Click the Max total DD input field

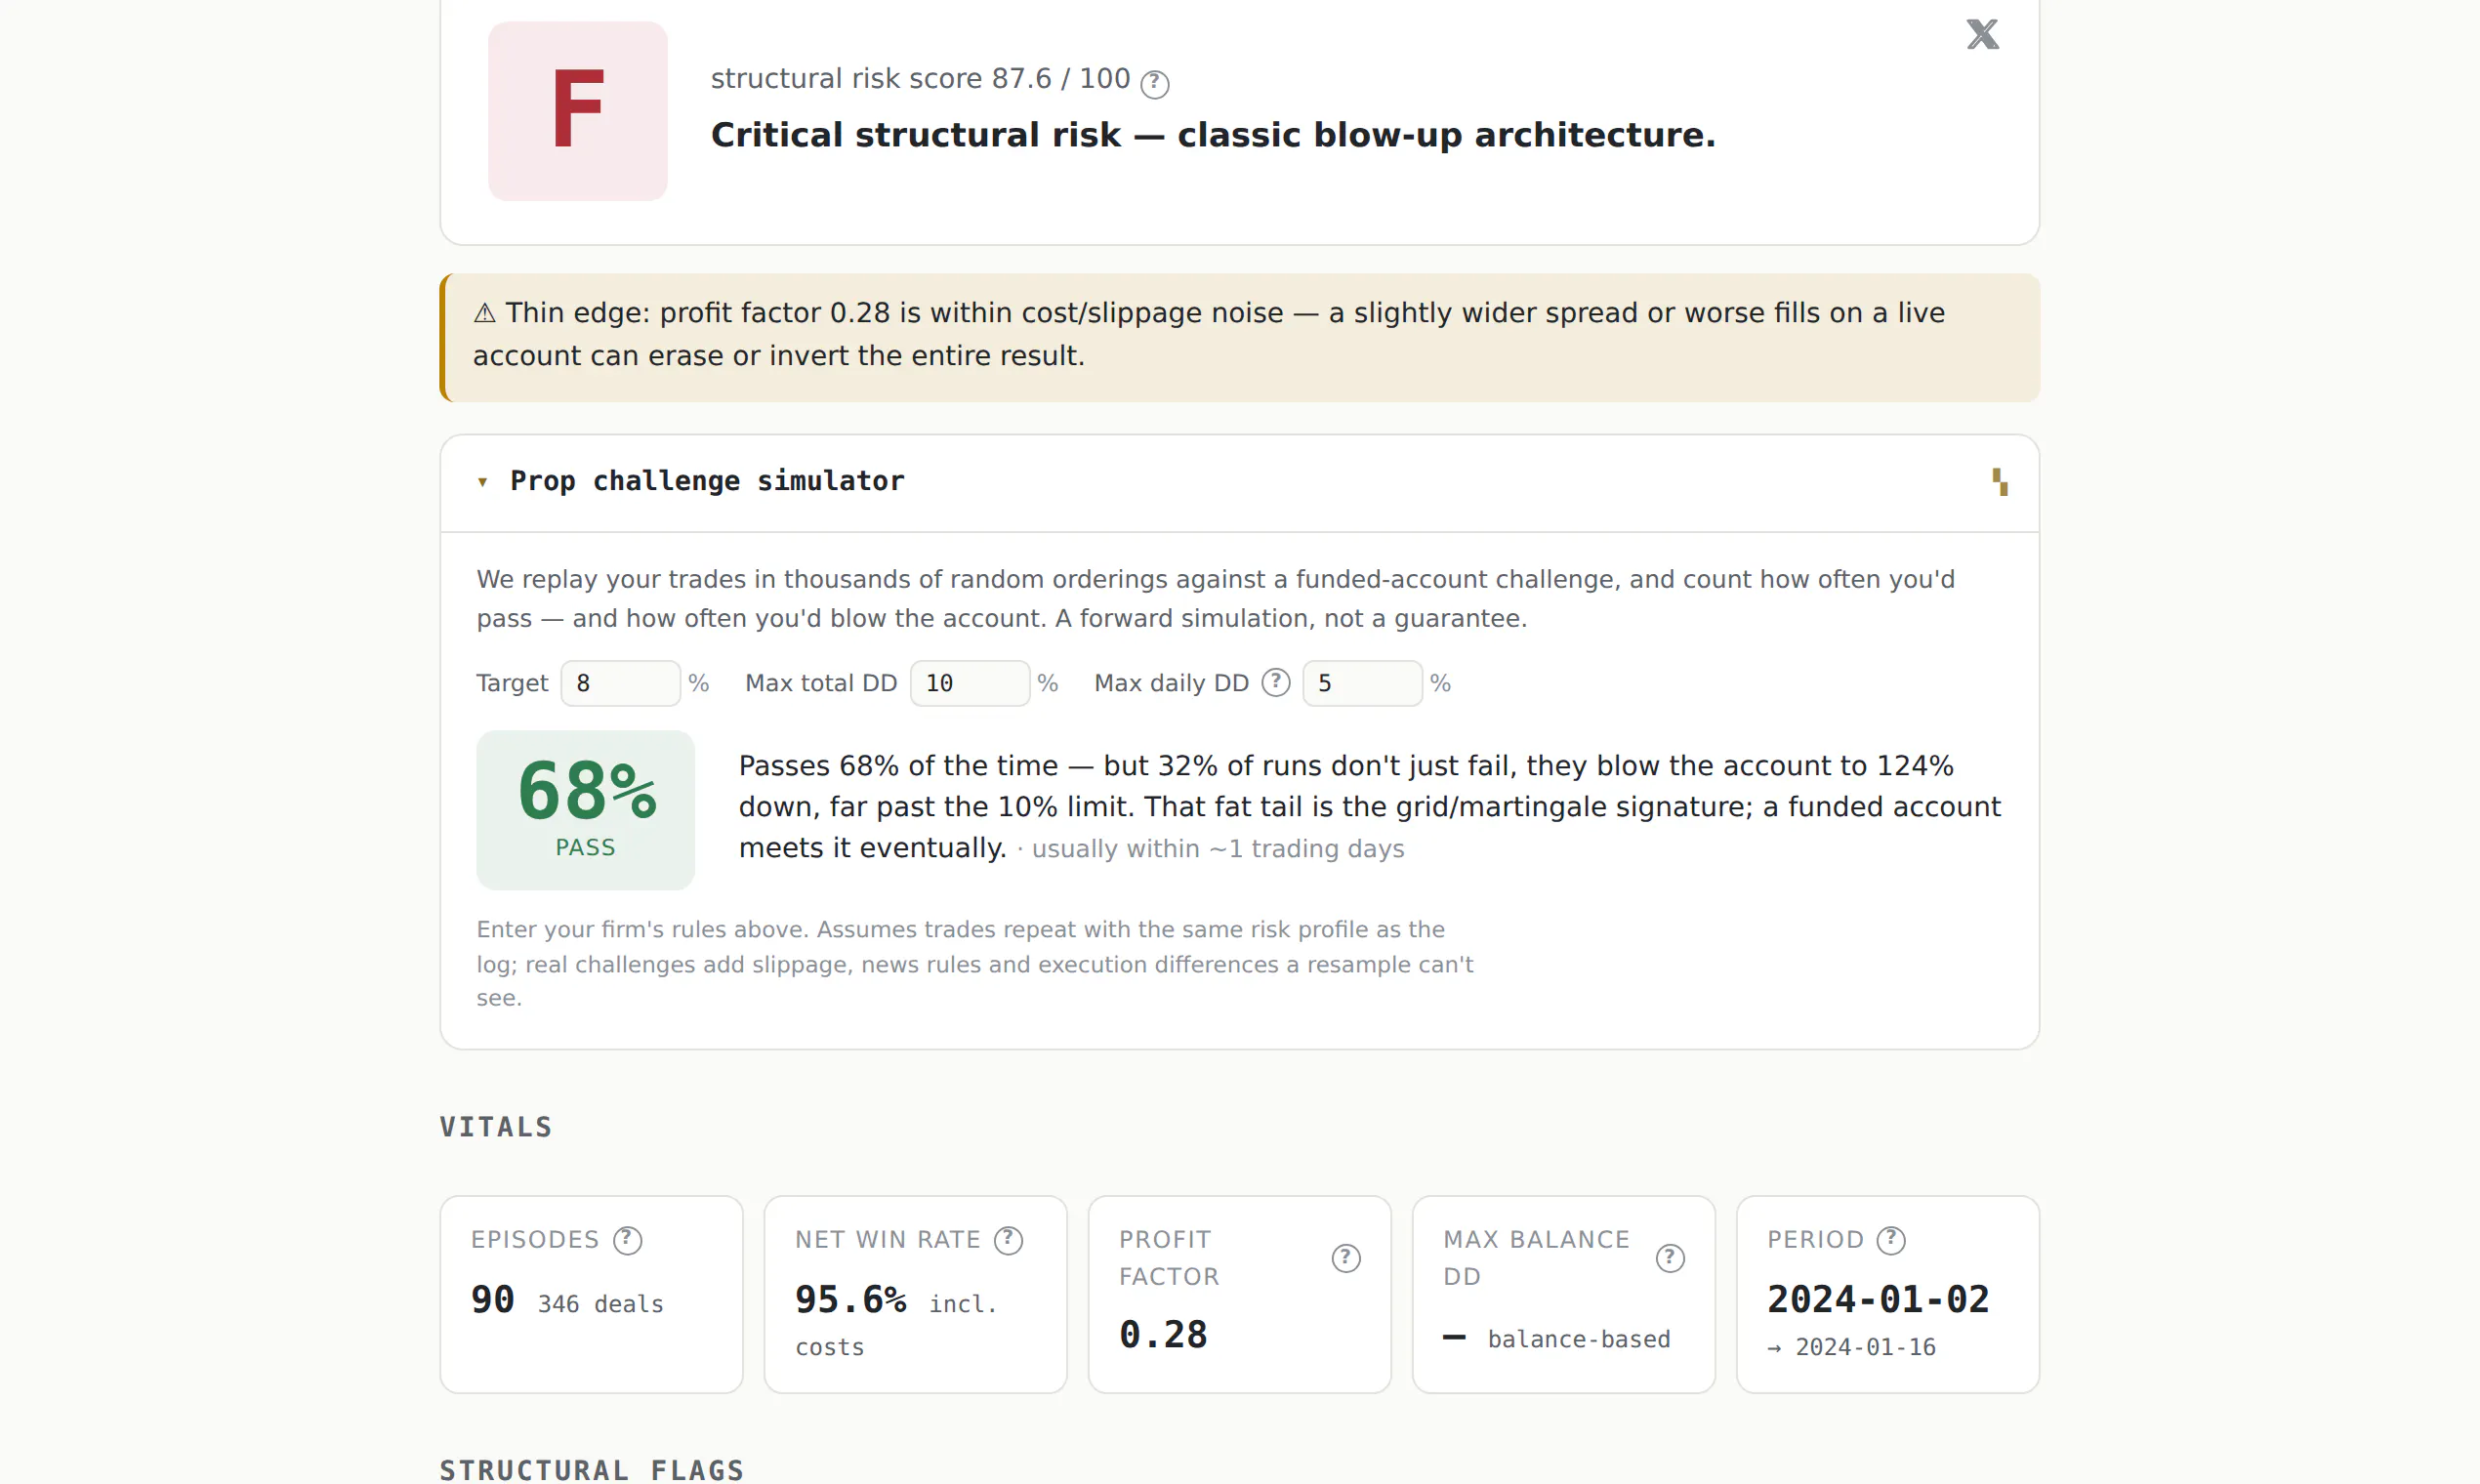pyautogui.click(x=969, y=684)
